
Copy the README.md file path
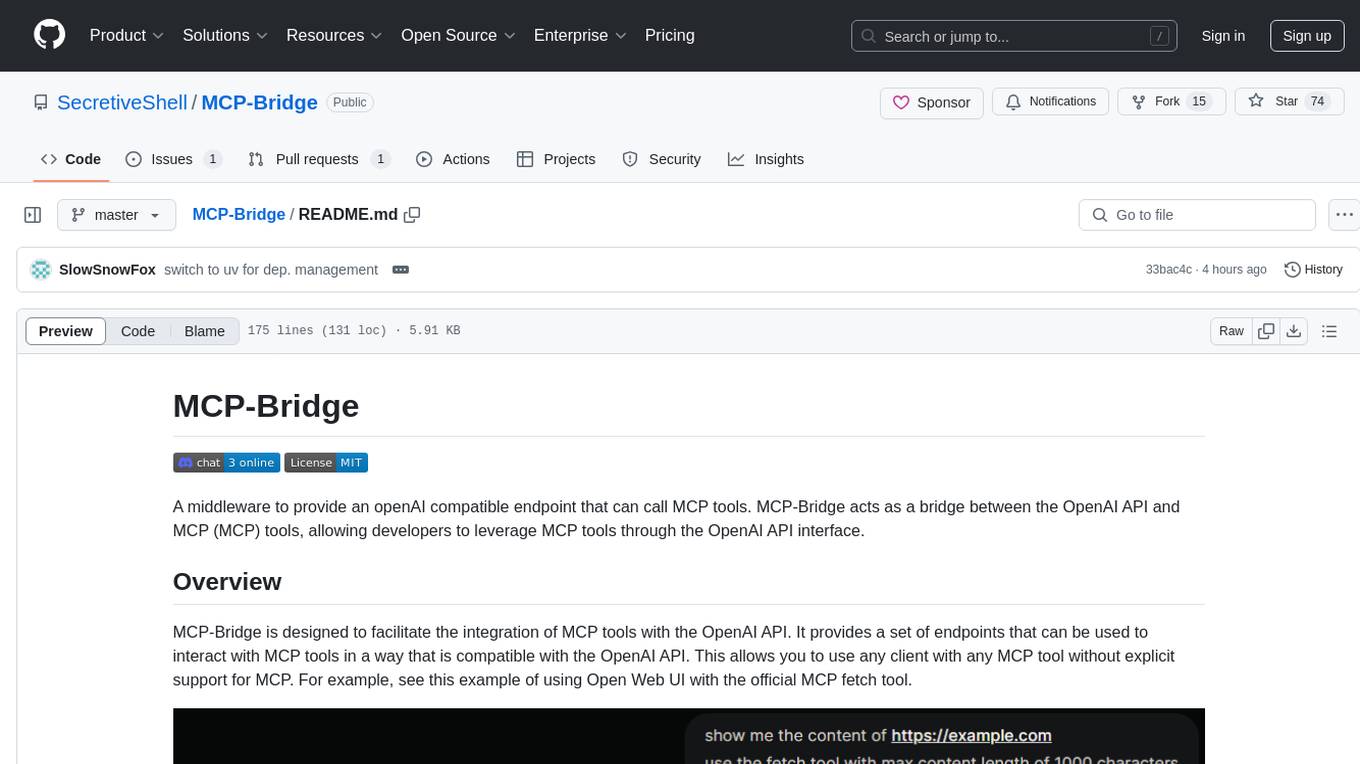click(x=411, y=215)
